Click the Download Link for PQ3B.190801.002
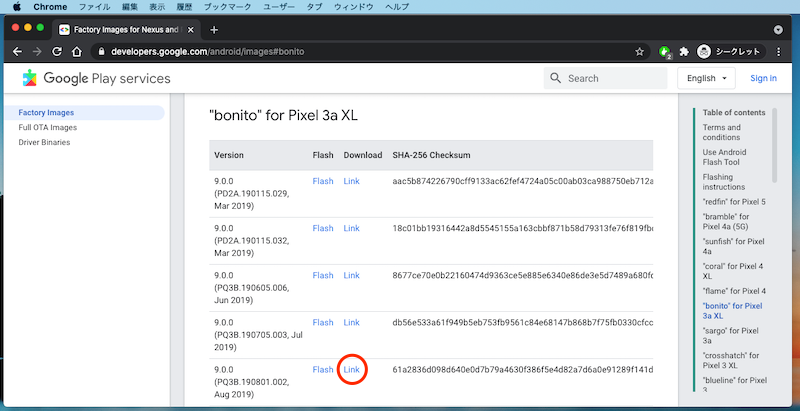Image resolution: width=800 pixels, height=411 pixels. (351, 370)
